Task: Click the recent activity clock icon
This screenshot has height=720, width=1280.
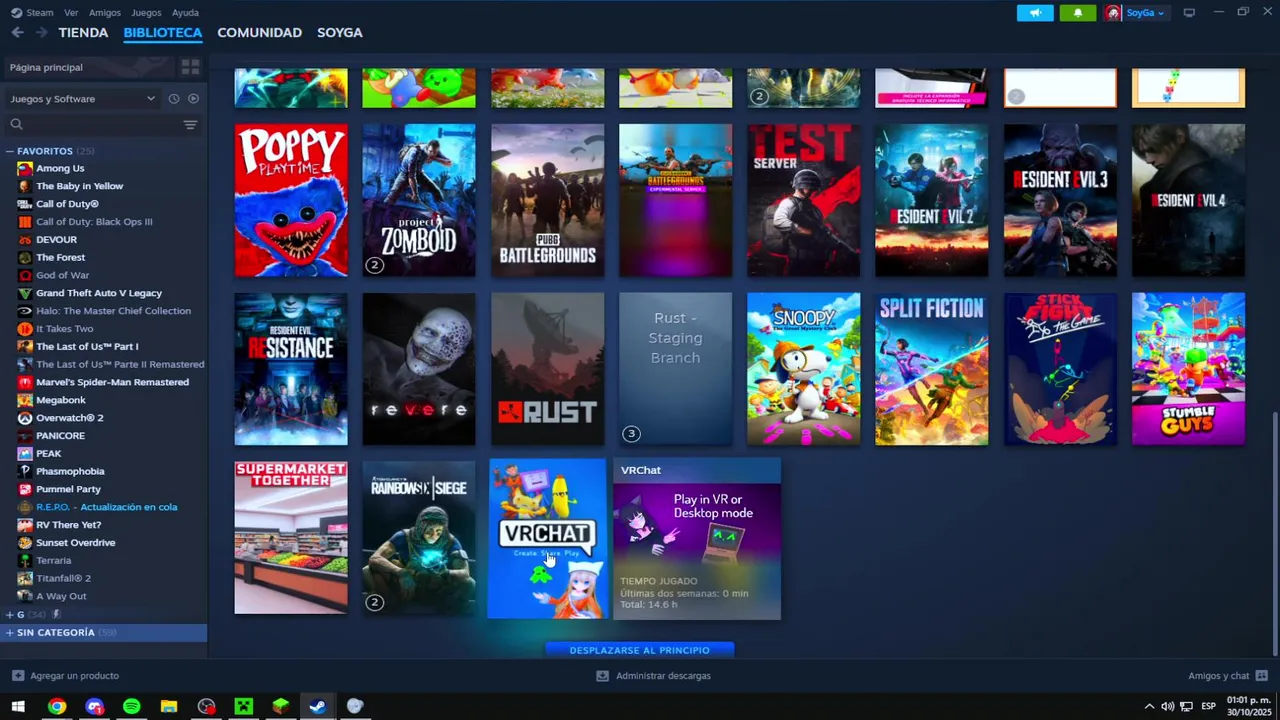Action: (174, 98)
